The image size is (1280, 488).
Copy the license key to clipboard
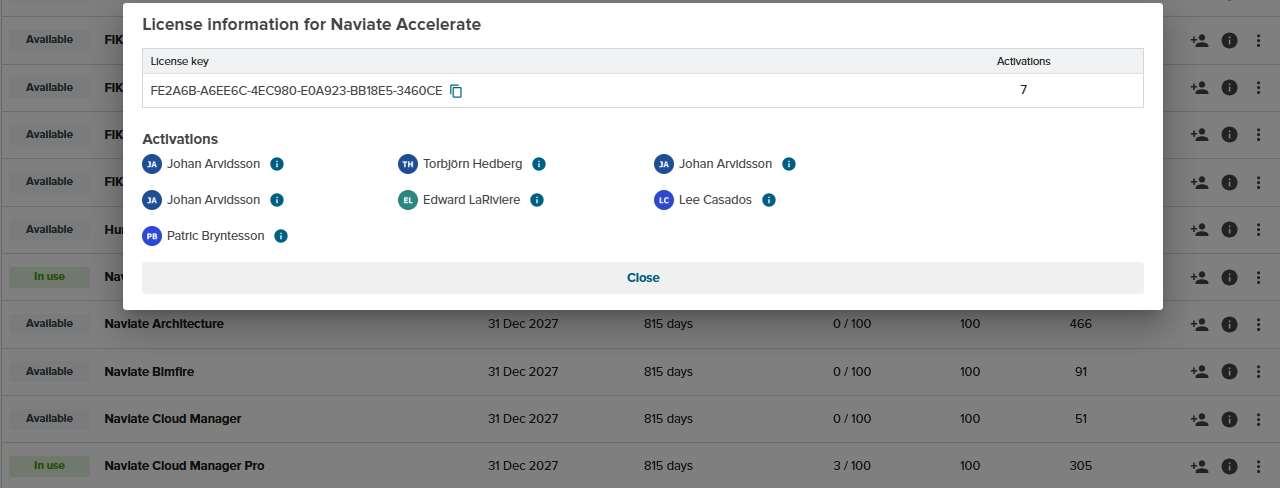coord(456,91)
